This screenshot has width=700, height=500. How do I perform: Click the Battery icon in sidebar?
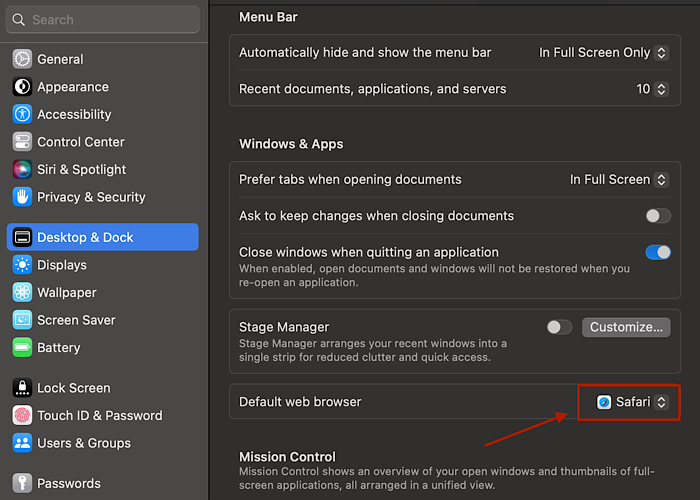pyautogui.click(x=22, y=347)
